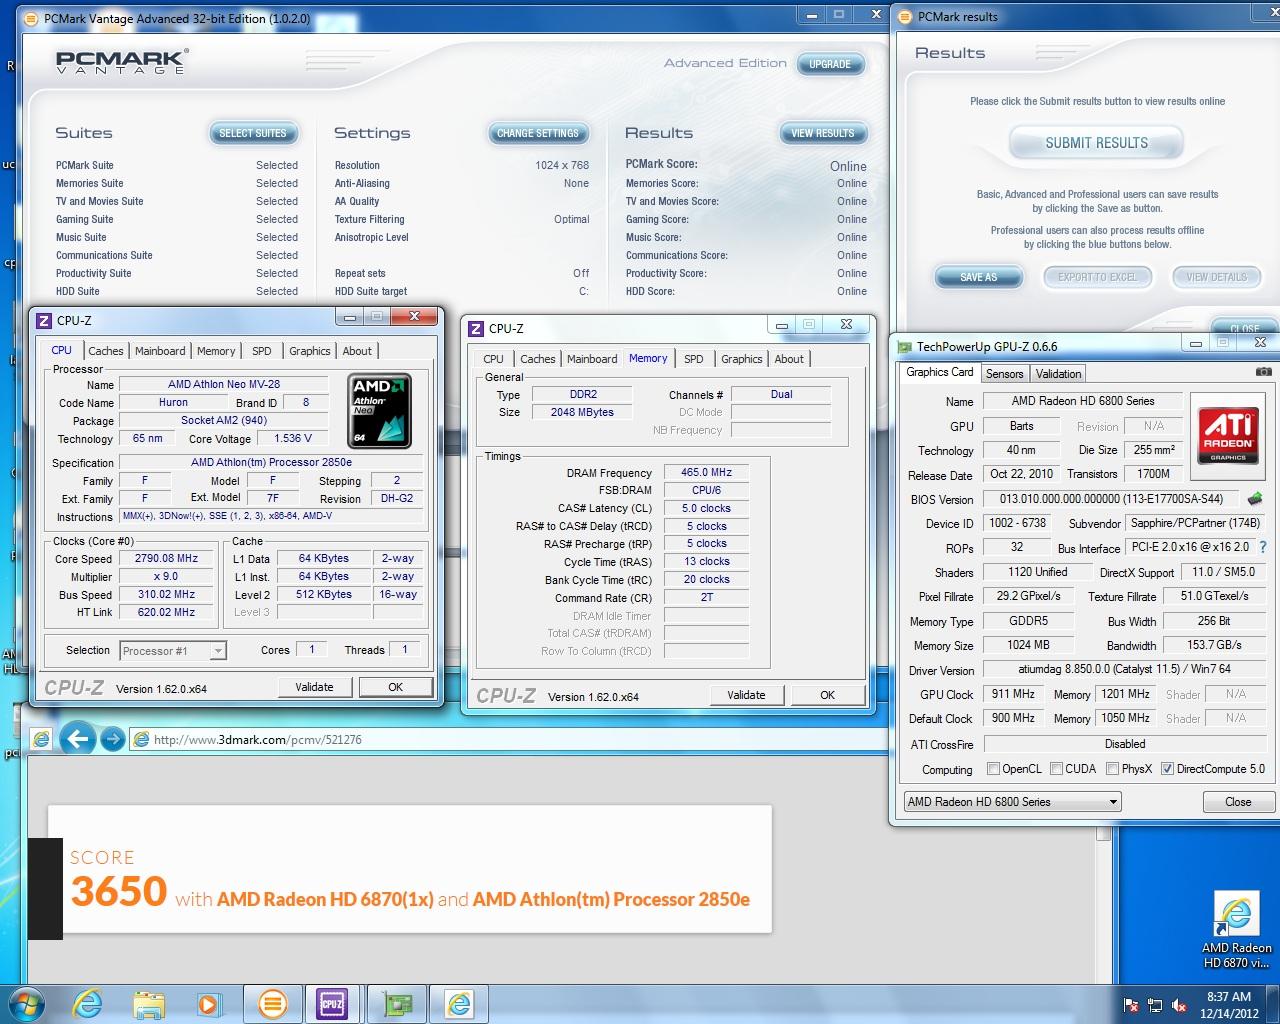Open Windows Explorer folder icon on taskbar
This screenshot has height=1024, width=1280.
148,1003
